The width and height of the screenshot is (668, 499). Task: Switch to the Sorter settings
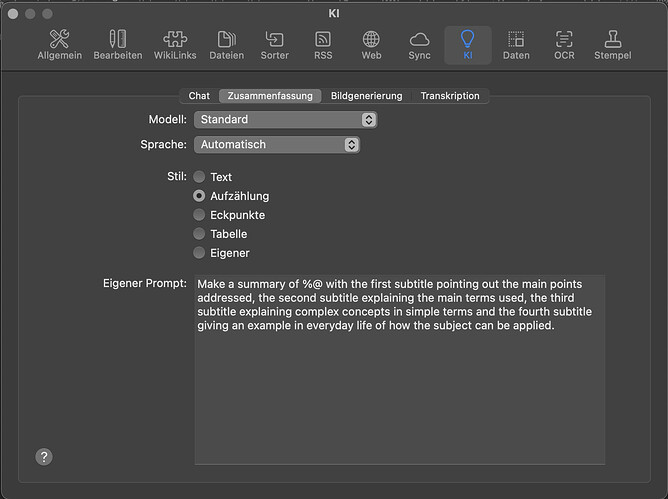click(275, 45)
